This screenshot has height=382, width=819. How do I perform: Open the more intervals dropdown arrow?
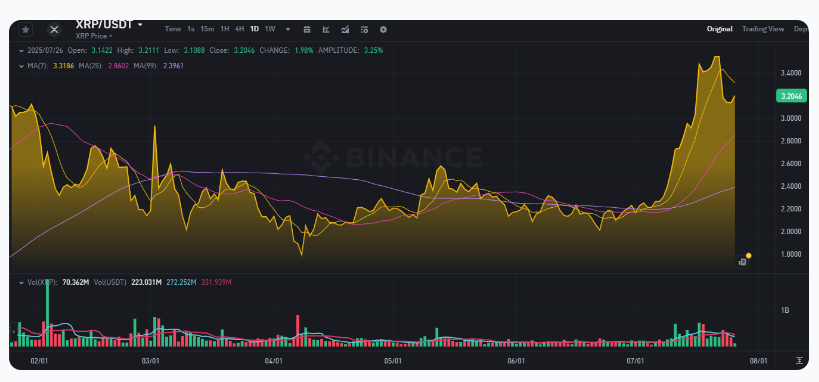pos(288,29)
